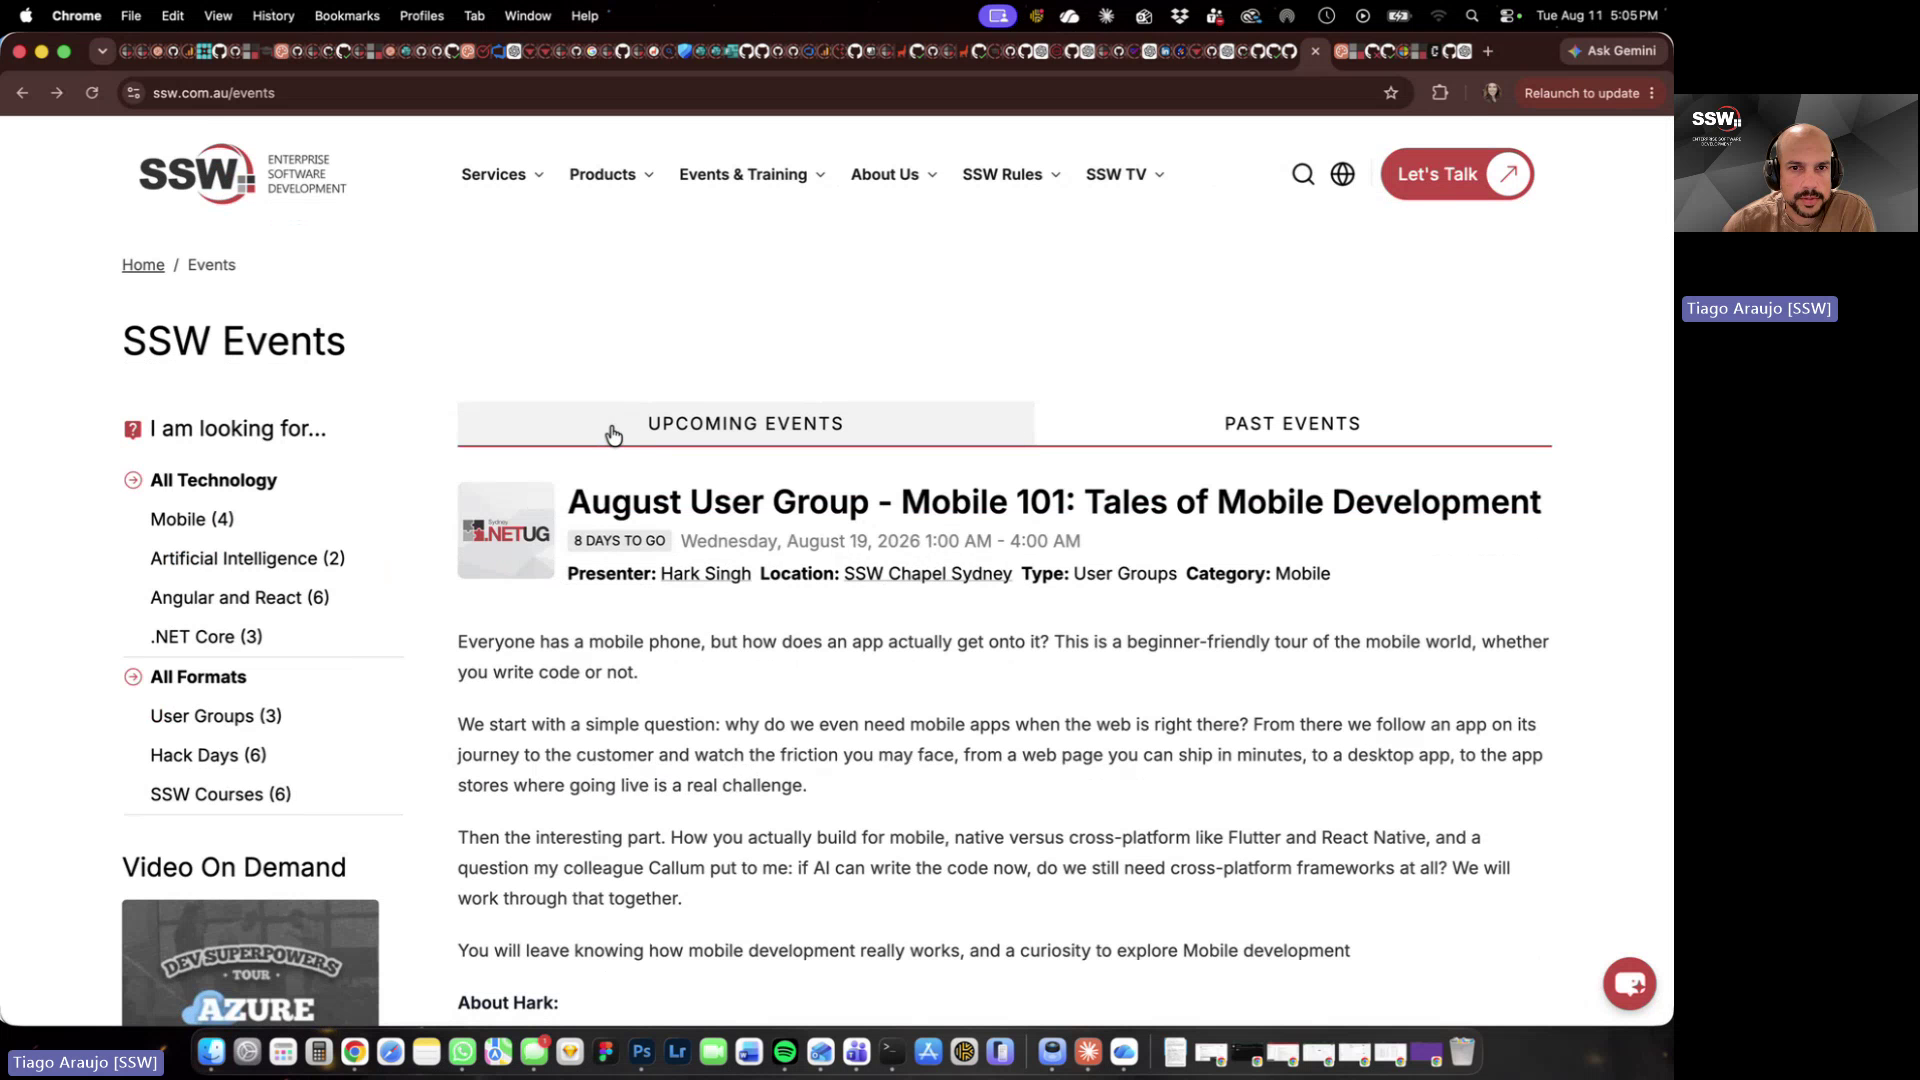The image size is (1920, 1080).
Task: Click the Chrome profile avatar
Action: click(1492, 93)
